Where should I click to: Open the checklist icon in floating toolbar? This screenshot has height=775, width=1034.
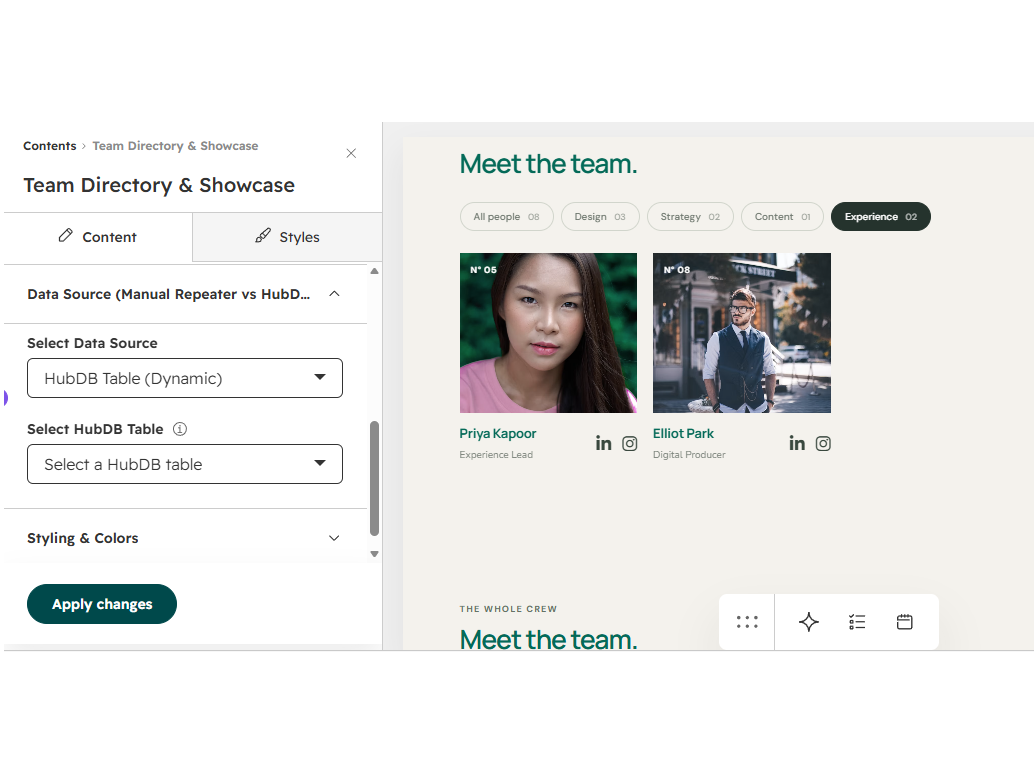pos(857,622)
